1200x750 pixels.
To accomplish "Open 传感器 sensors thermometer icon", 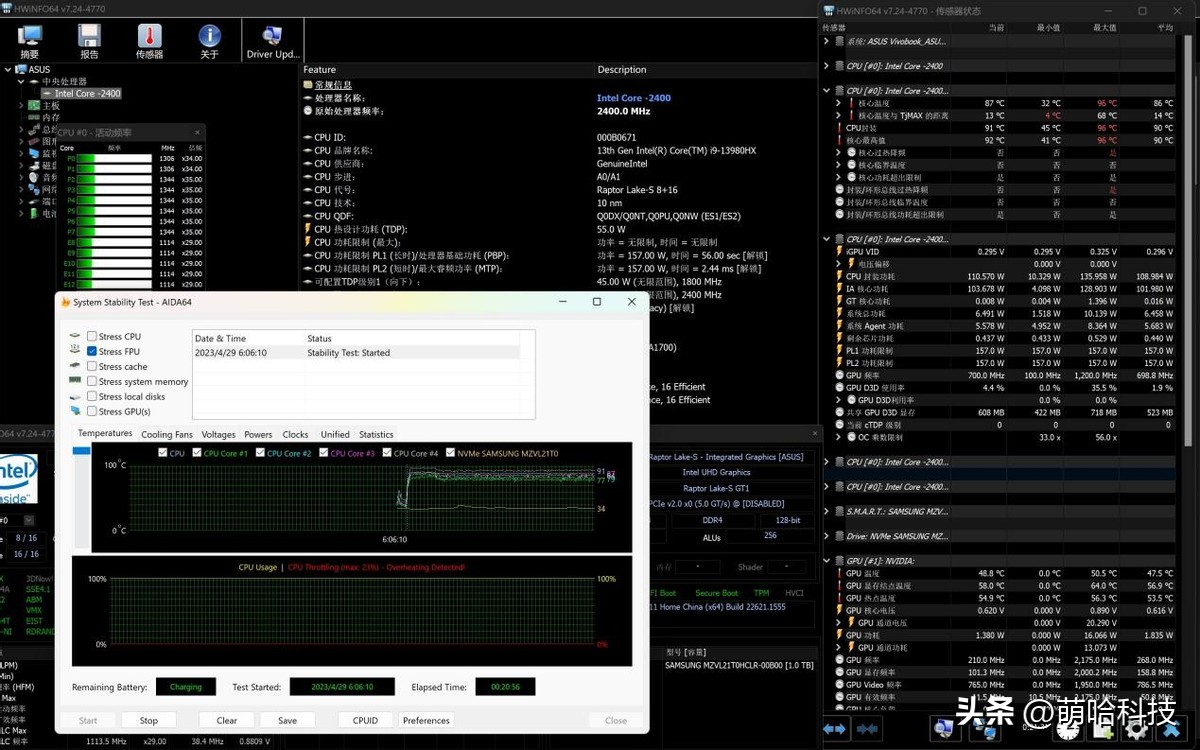I will coord(149,41).
